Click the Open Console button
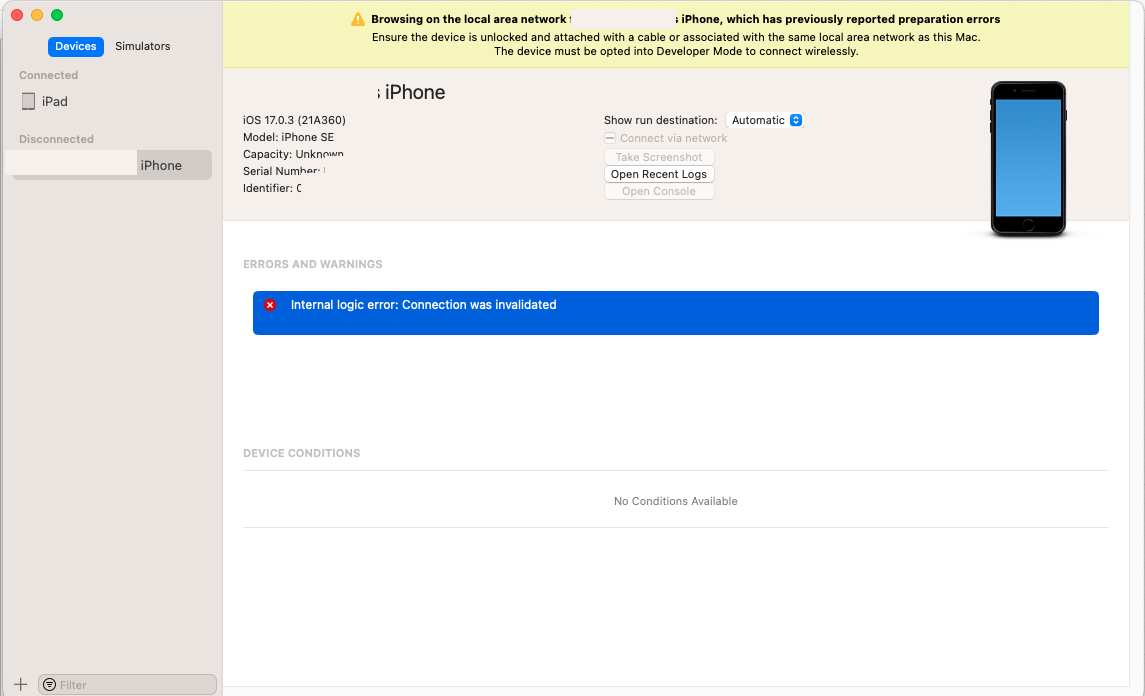The height and width of the screenshot is (696, 1145). click(659, 191)
